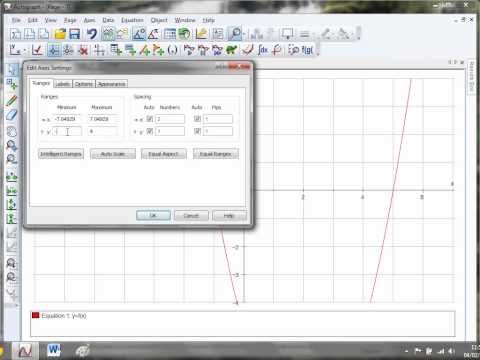Toggle Auto pips checkbox for y axis
This screenshot has height=360, width=480.
pos(197,131)
